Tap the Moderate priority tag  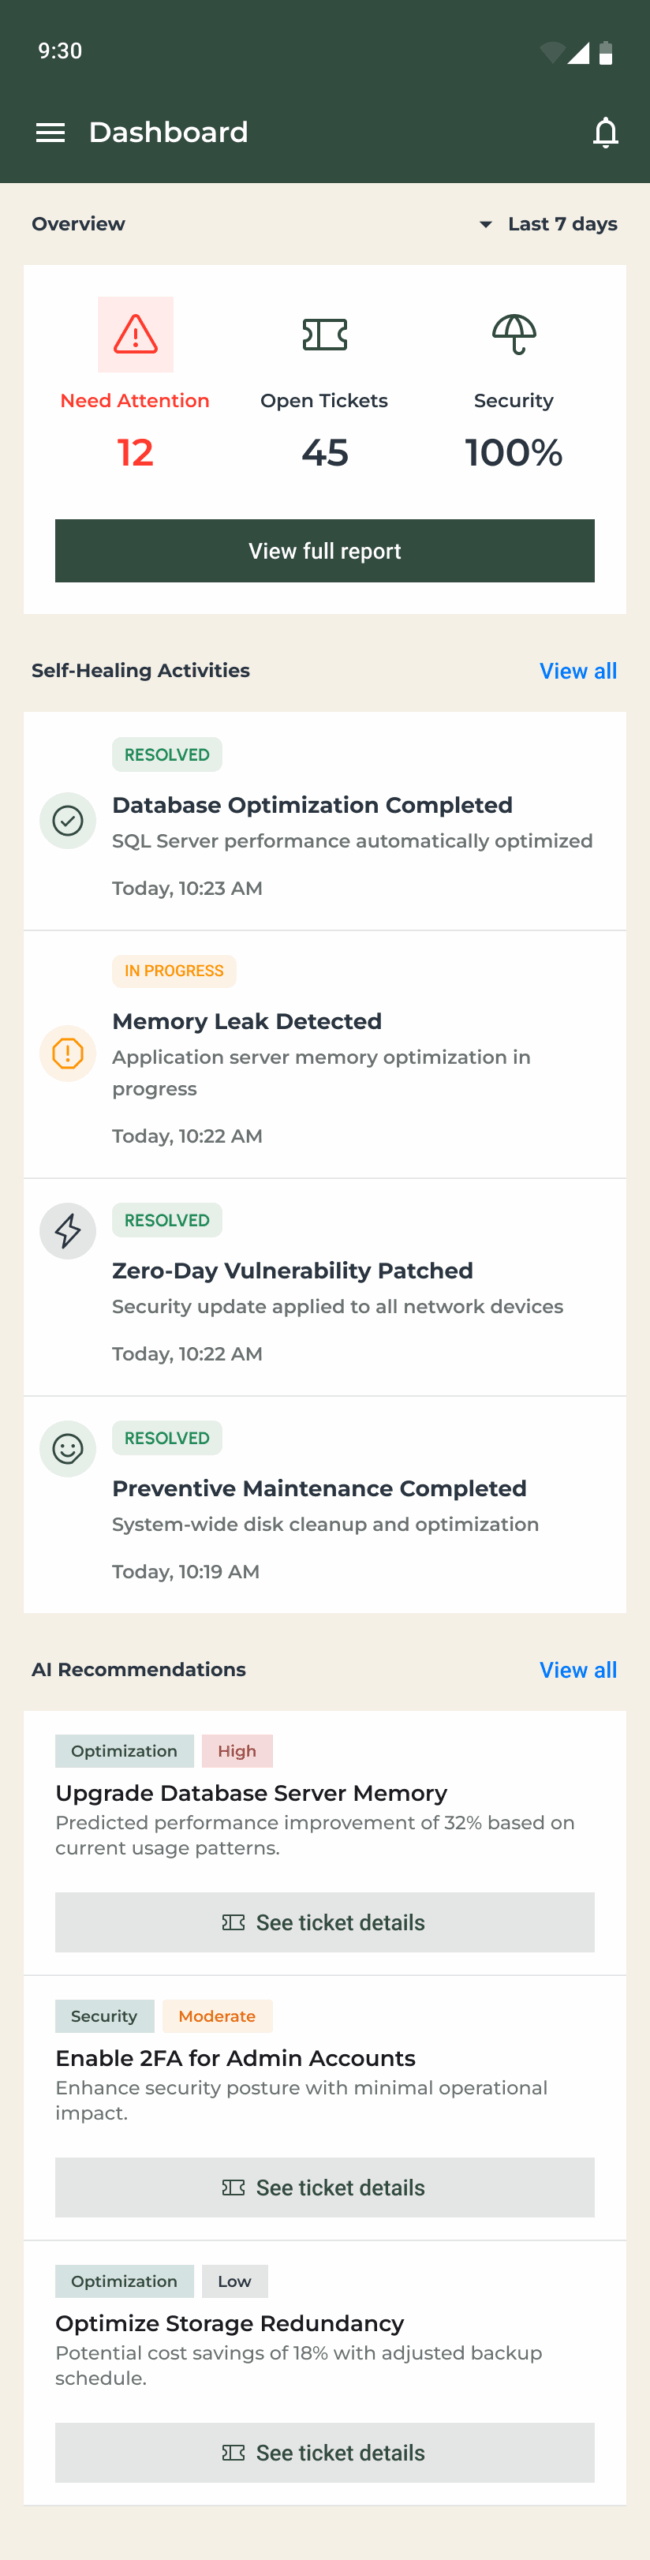(x=217, y=2016)
